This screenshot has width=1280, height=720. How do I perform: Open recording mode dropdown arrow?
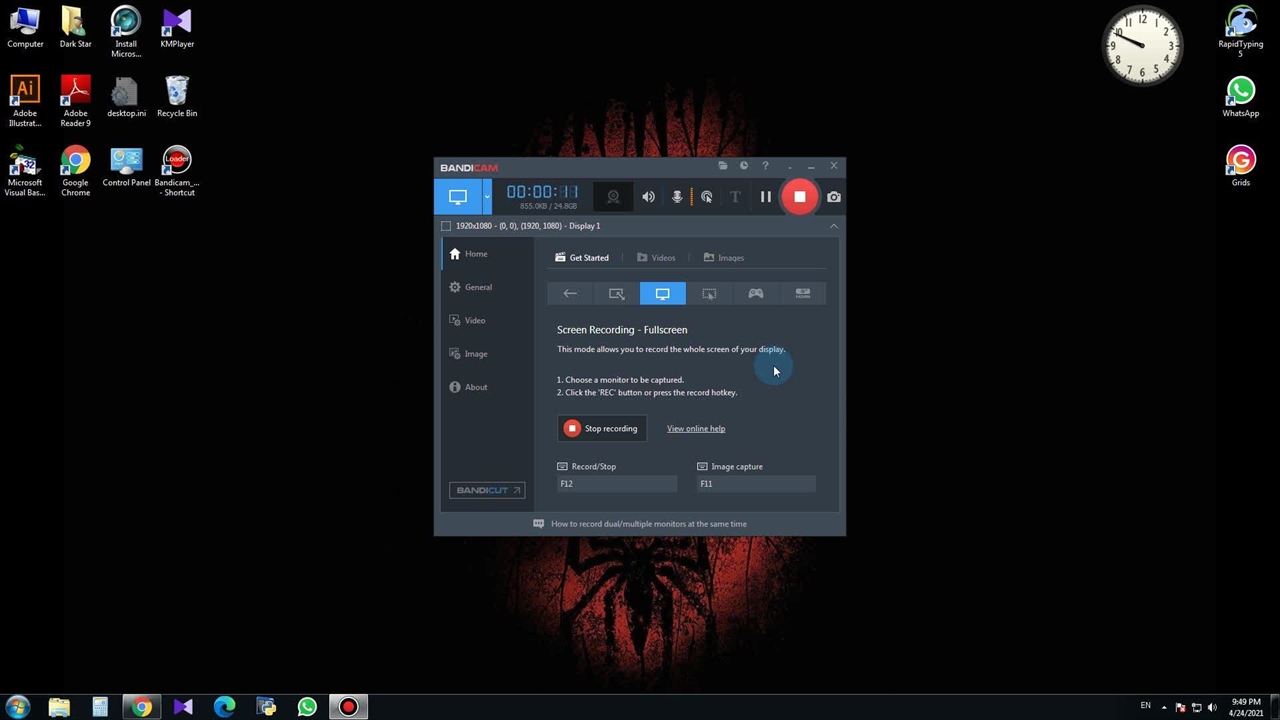[487, 197]
